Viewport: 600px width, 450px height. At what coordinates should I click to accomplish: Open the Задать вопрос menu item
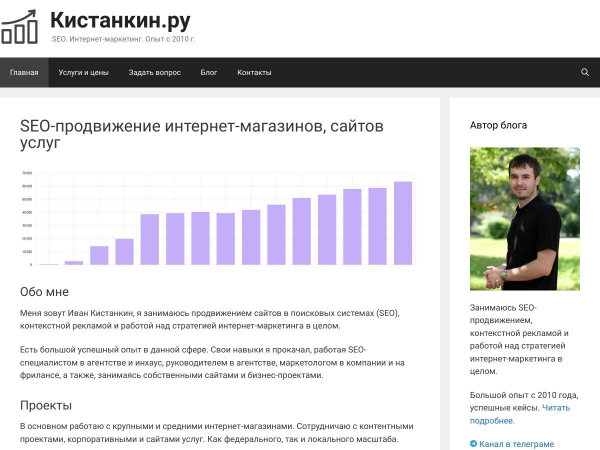pos(155,72)
